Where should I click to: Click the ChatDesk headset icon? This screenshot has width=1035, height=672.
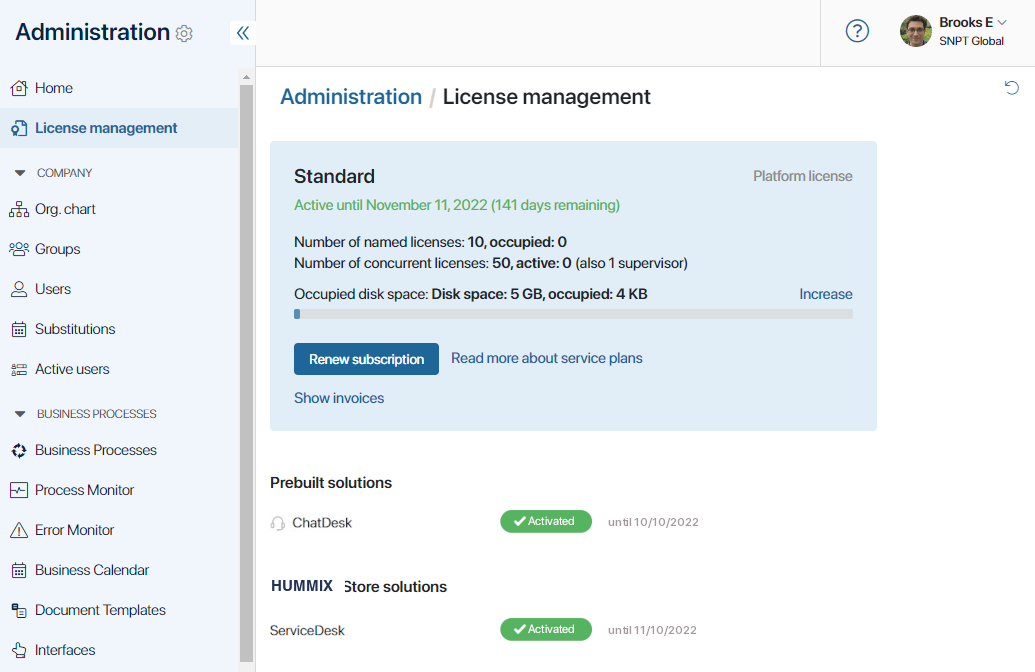278,523
